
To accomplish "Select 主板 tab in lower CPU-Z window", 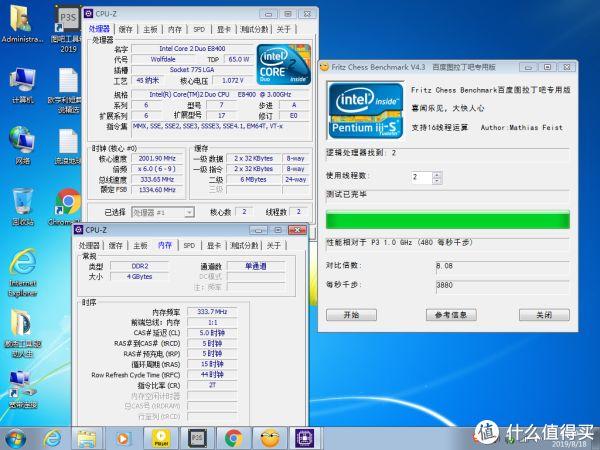I will [140, 246].
